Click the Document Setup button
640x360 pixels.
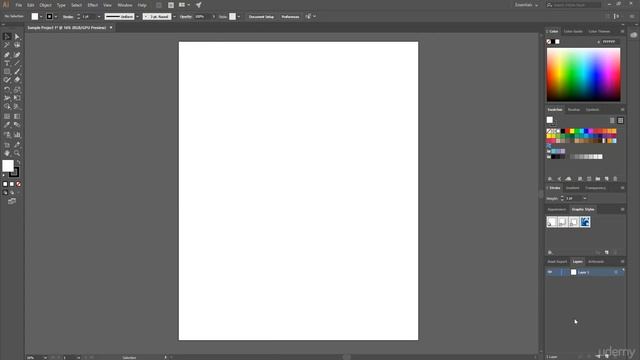pos(261,17)
